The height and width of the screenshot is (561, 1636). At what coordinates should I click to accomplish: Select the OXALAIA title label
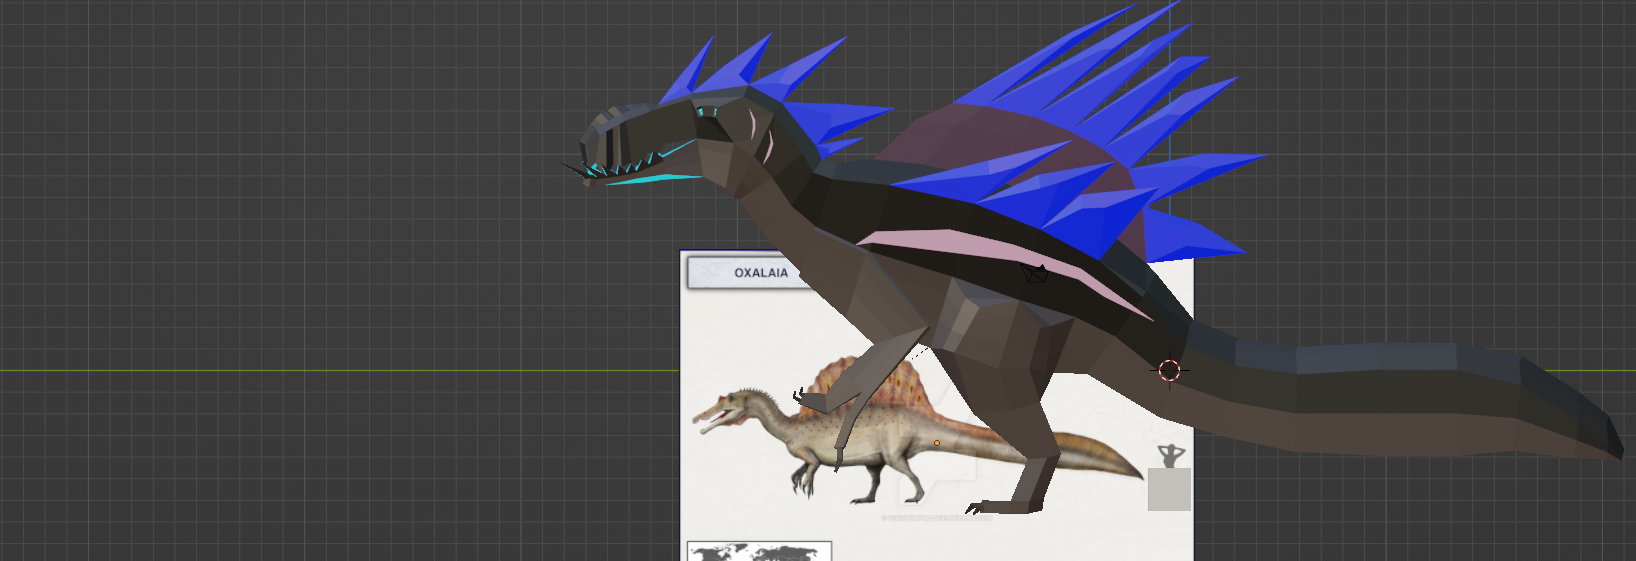[x=760, y=273]
